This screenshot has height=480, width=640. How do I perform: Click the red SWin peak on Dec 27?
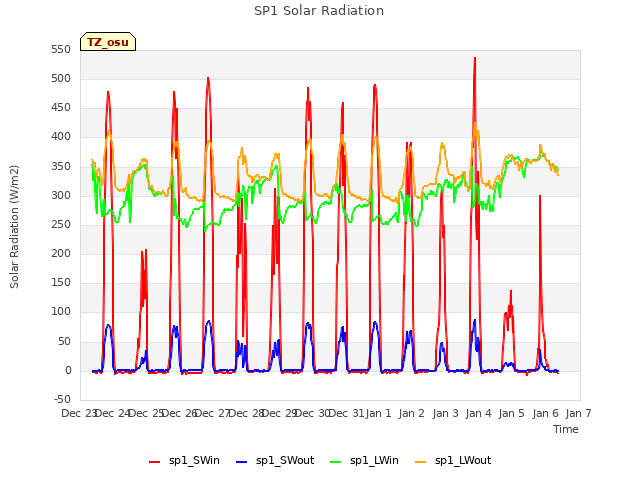[208, 78]
